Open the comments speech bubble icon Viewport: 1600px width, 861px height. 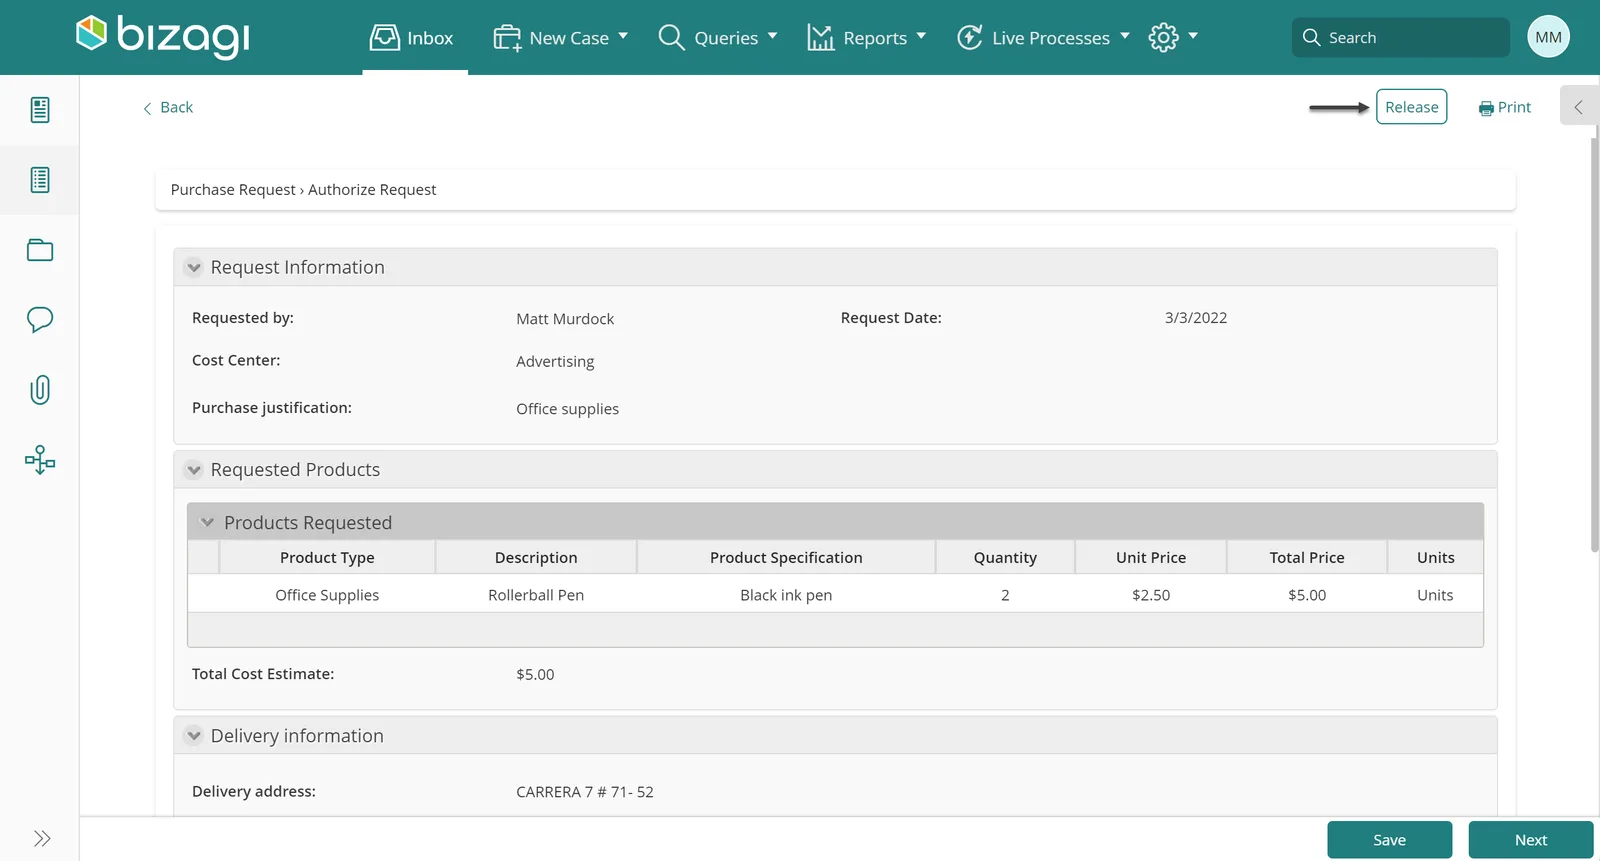[40, 320]
